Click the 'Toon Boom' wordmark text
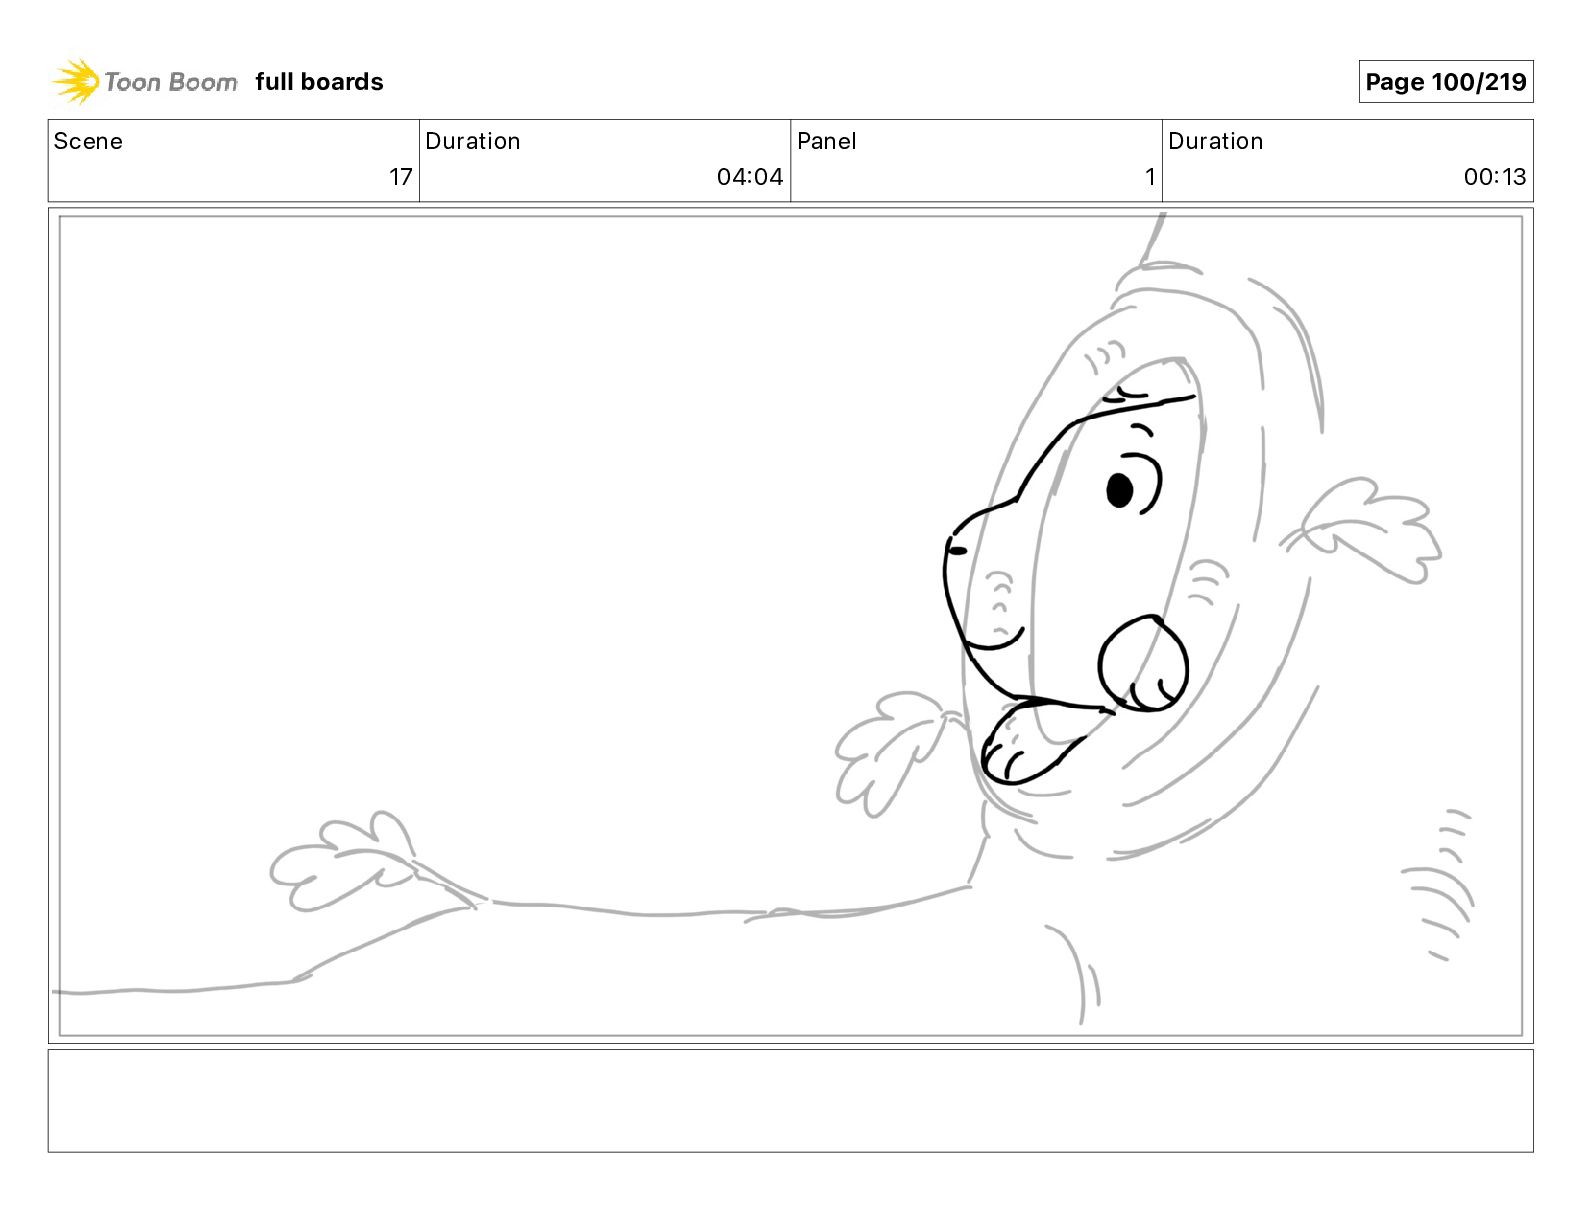The width and height of the screenshot is (1584, 1224). click(171, 82)
